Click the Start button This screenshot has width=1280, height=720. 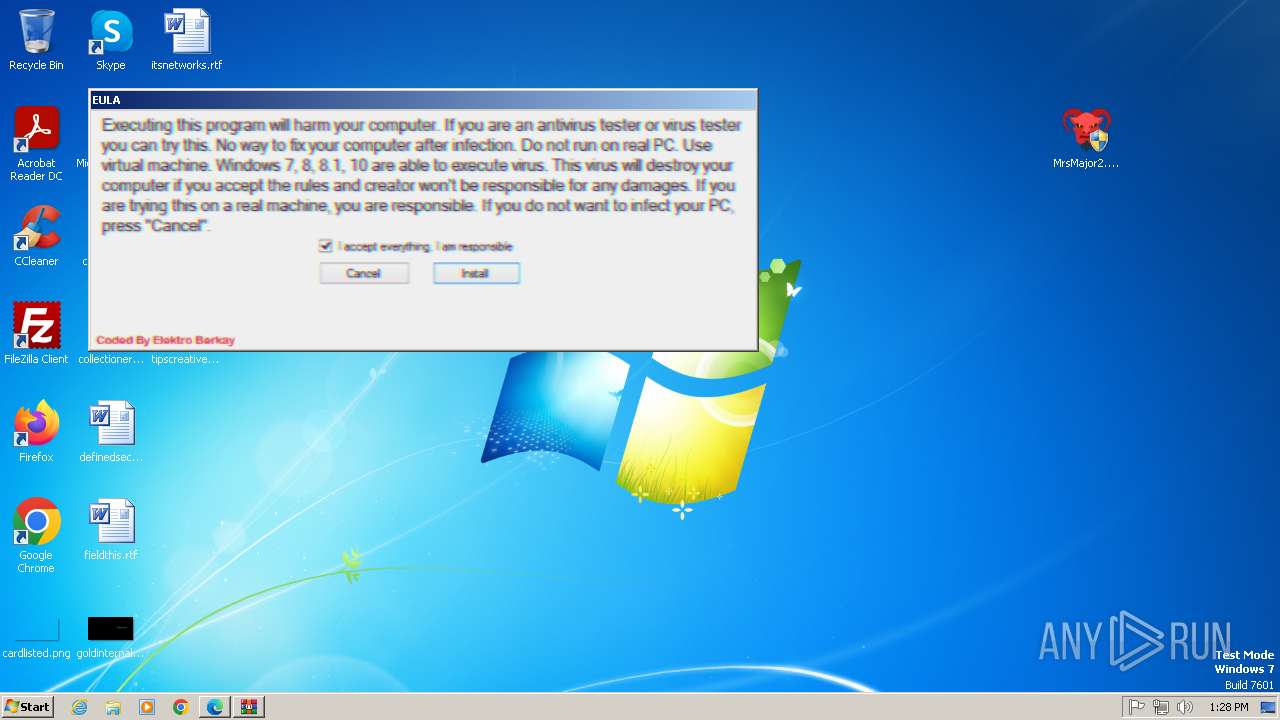pyautogui.click(x=27, y=707)
